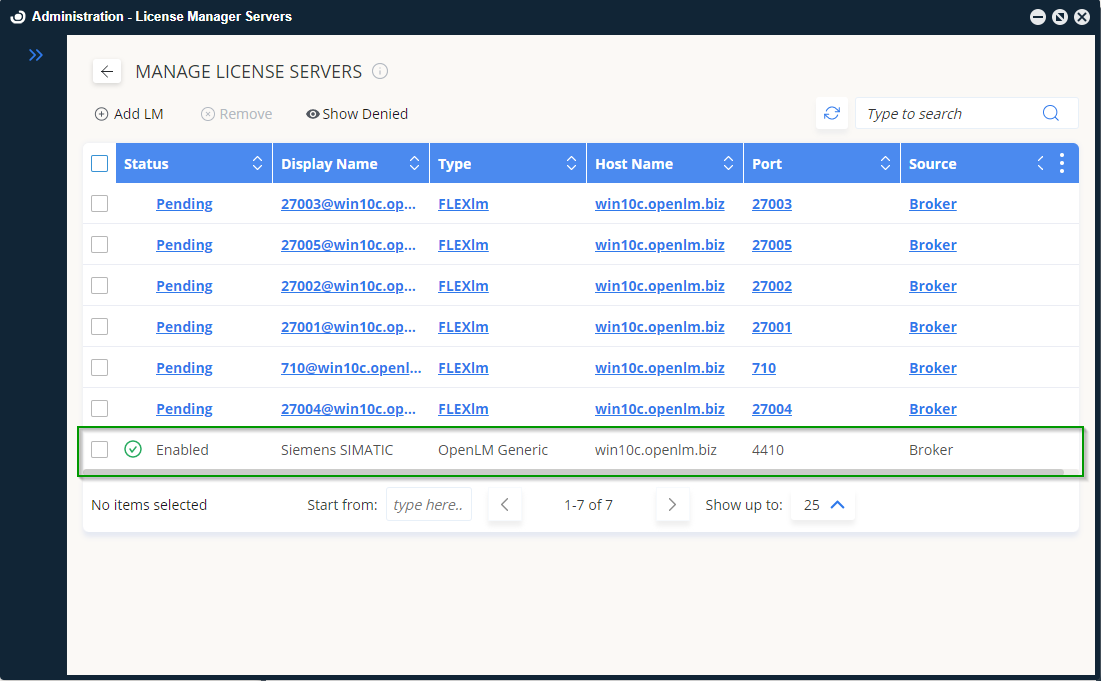Screen dimensions: 1101x681
Task: Expand the left sidebar with double chevron
Action: (x=36, y=55)
